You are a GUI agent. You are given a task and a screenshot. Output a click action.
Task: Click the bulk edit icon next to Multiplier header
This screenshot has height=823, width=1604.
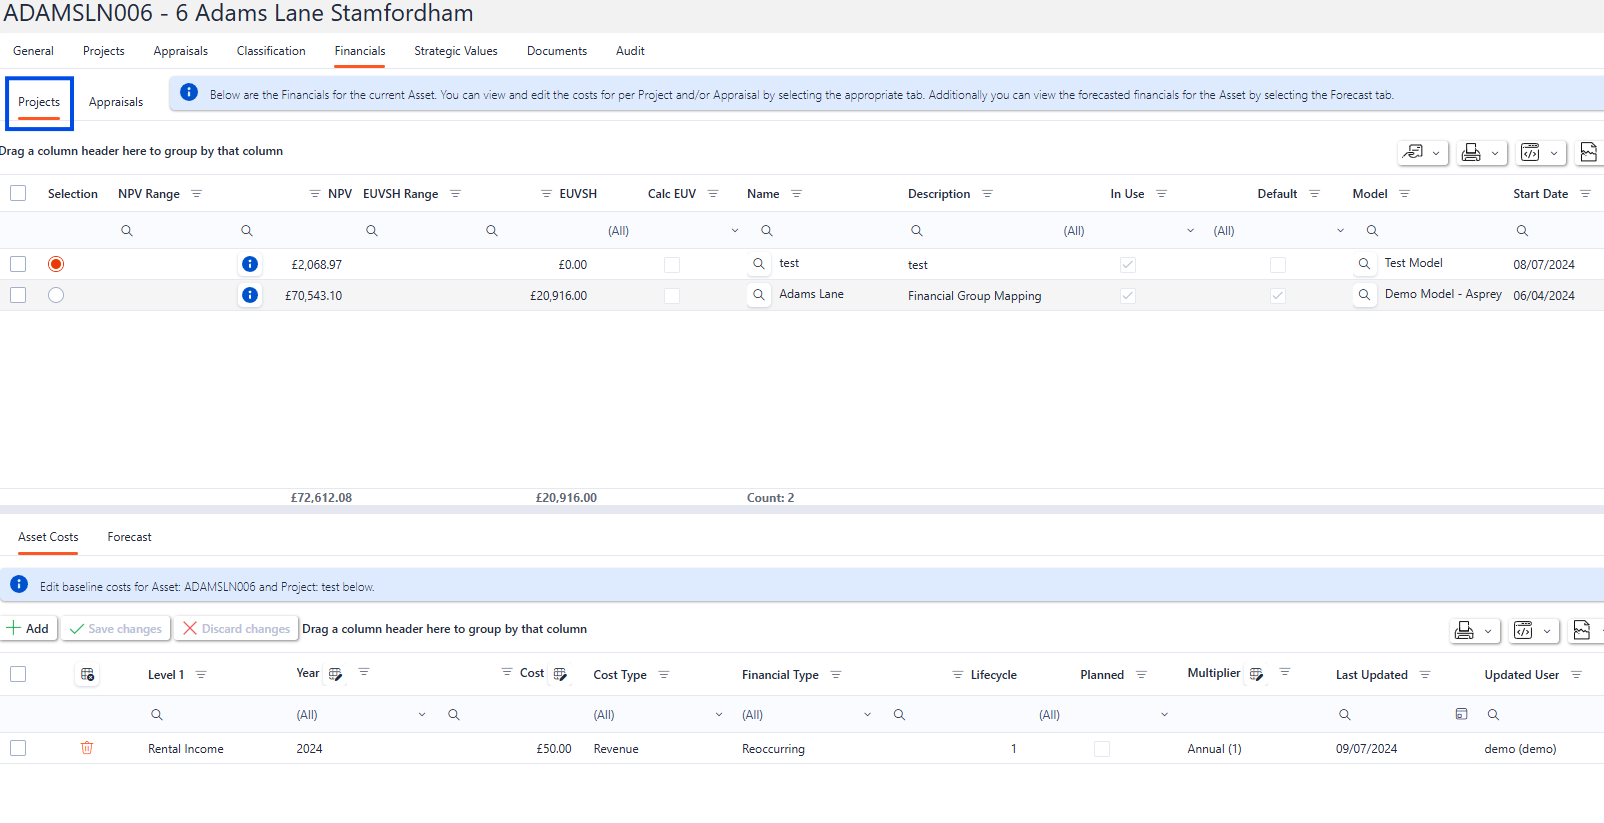[x=1257, y=674]
